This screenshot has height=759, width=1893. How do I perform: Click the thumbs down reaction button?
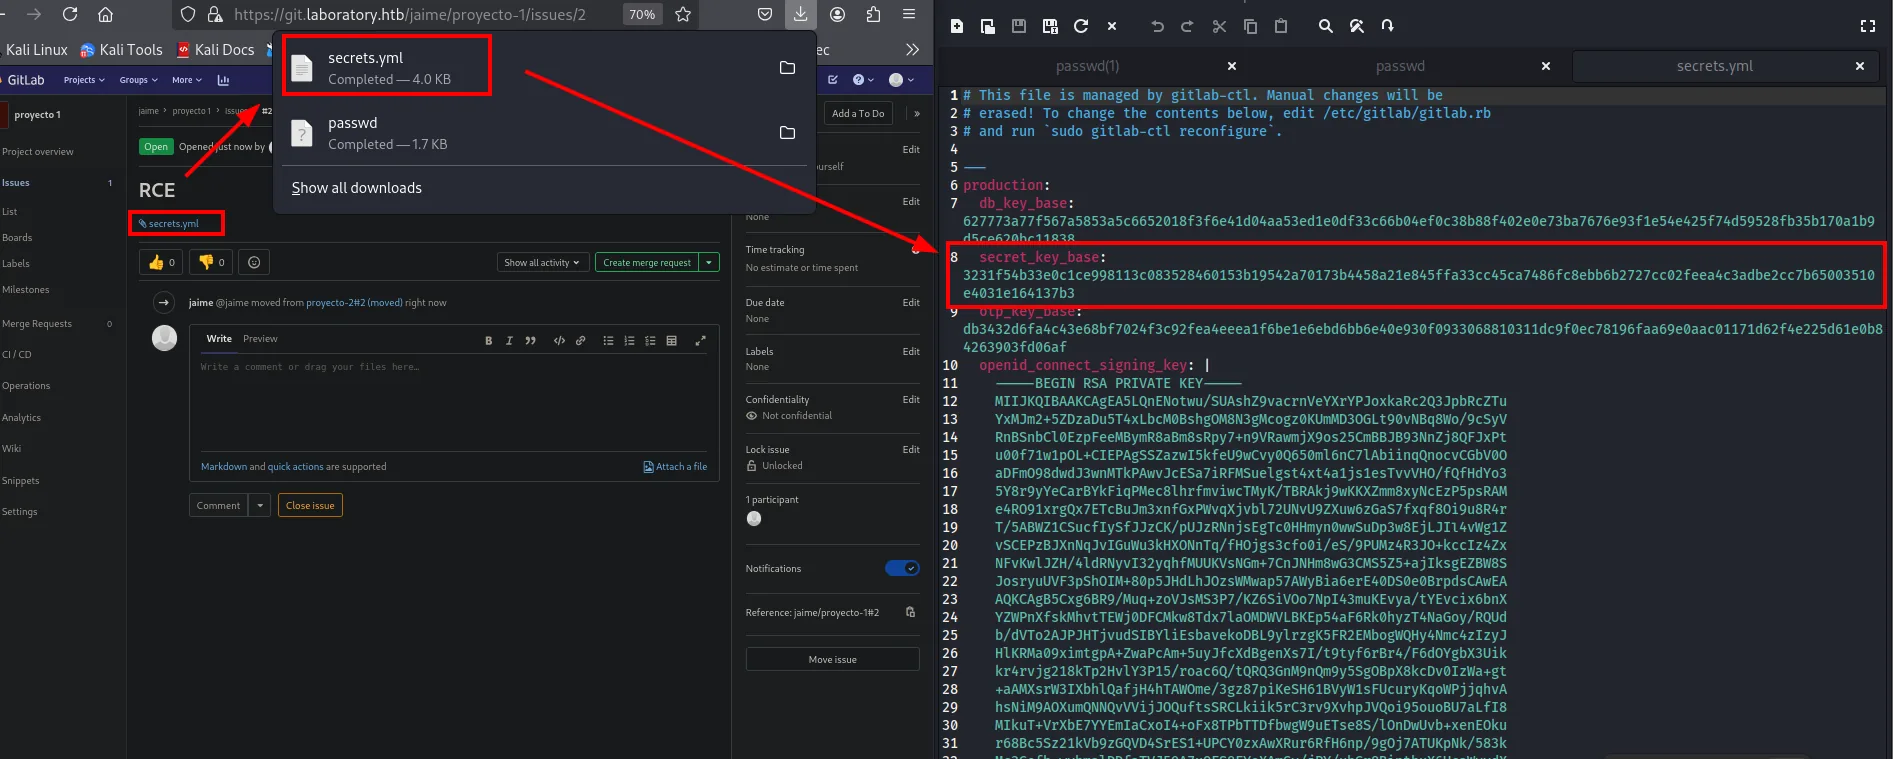[x=211, y=262]
